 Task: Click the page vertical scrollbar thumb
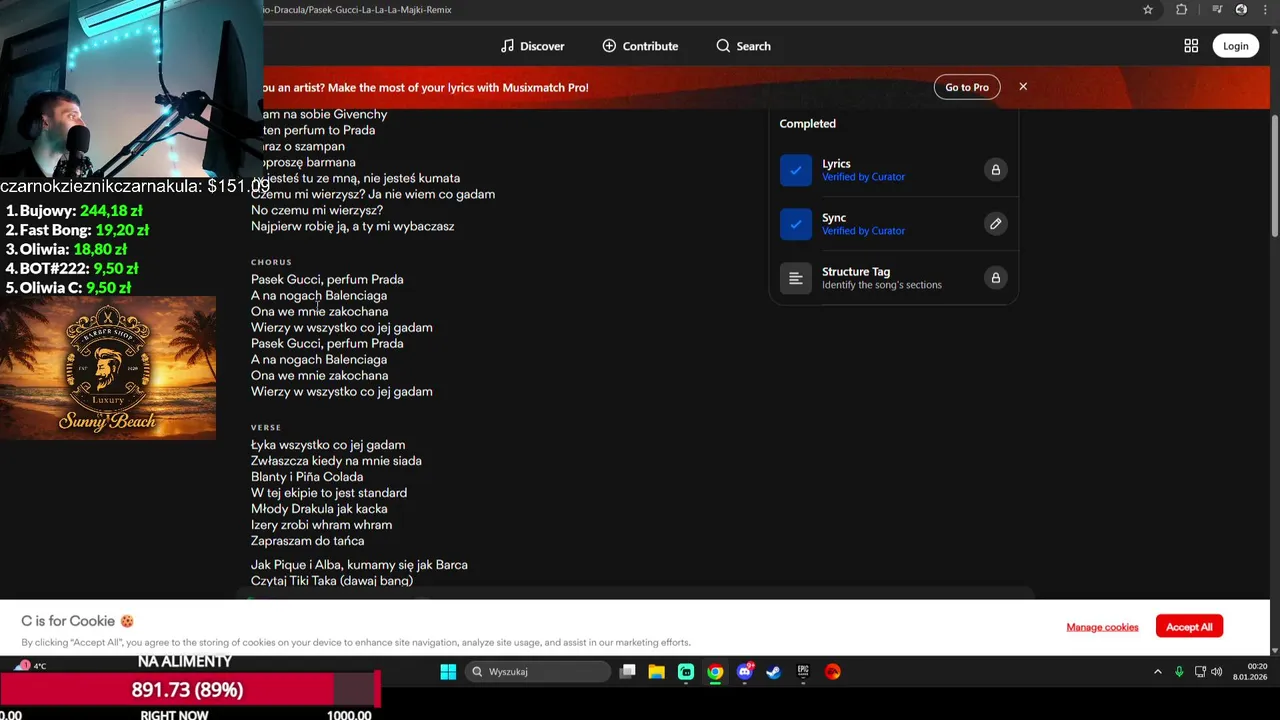(1274, 175)
